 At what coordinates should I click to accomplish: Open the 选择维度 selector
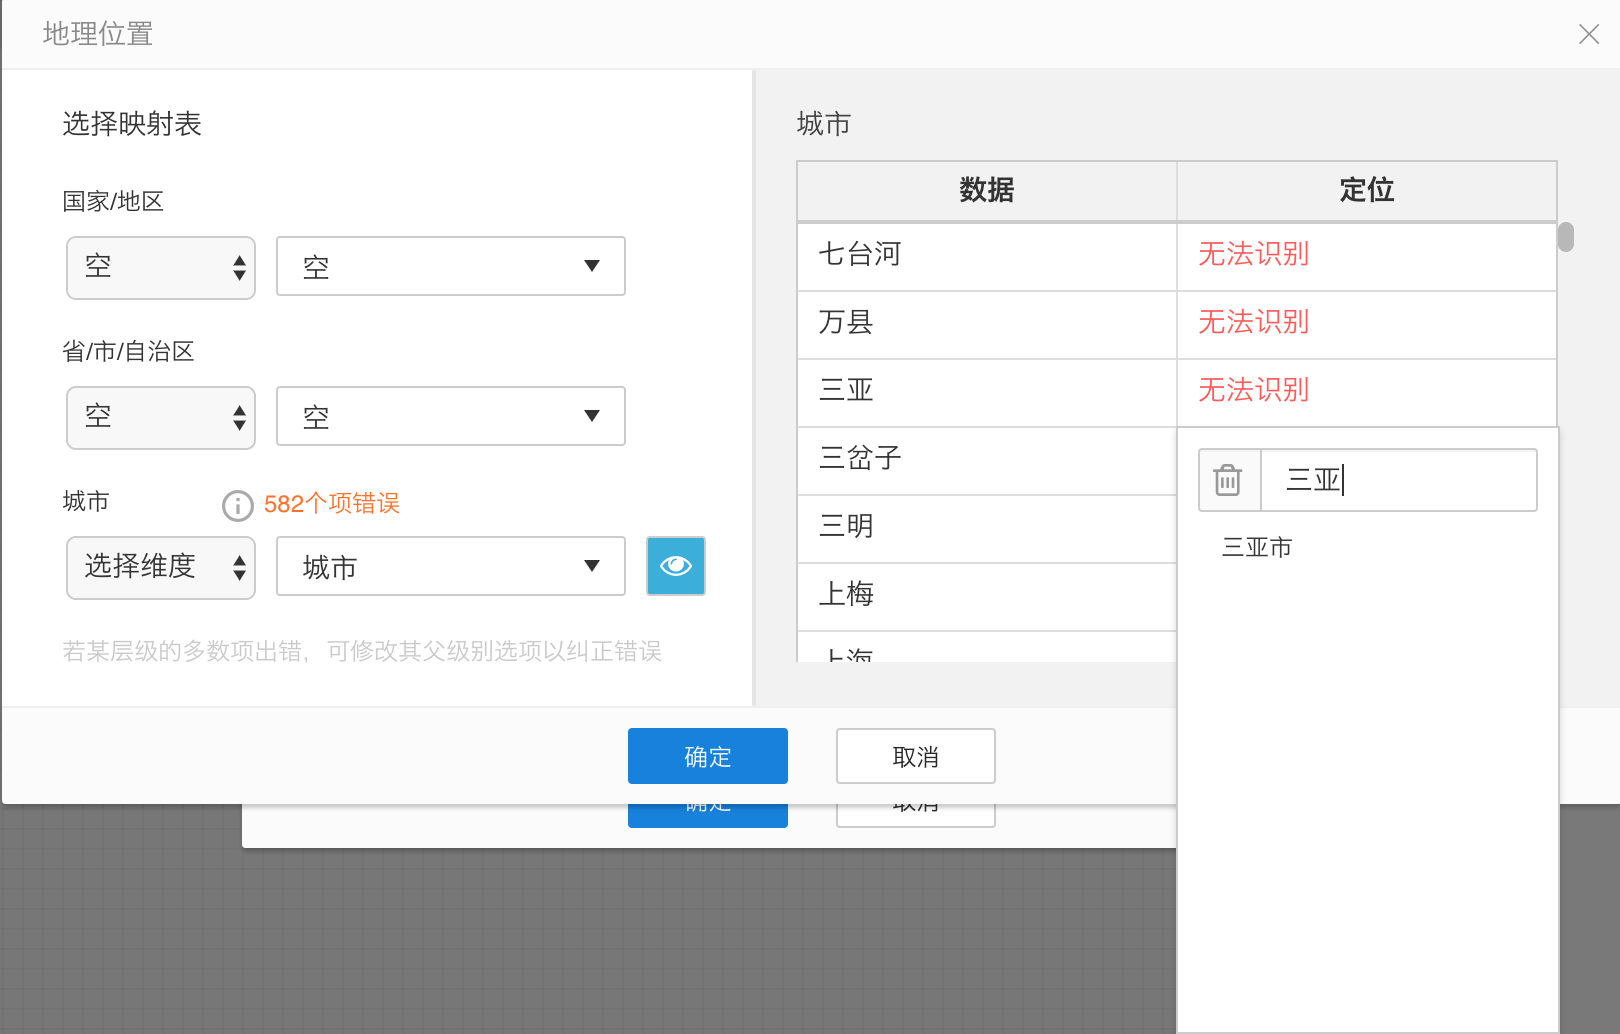point(161,568)
